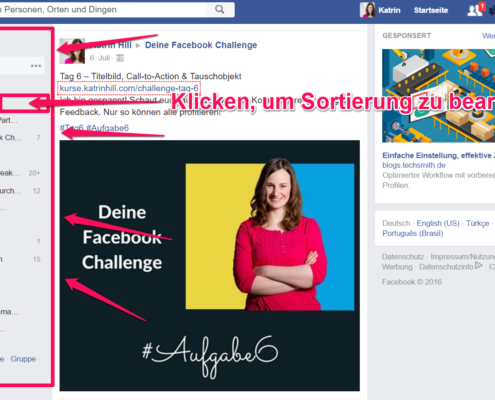Open the kurse.katrinhill.com/challenge-tag-6 link
The width and height of the screenshot is (495, 400).
pos(129,88)
